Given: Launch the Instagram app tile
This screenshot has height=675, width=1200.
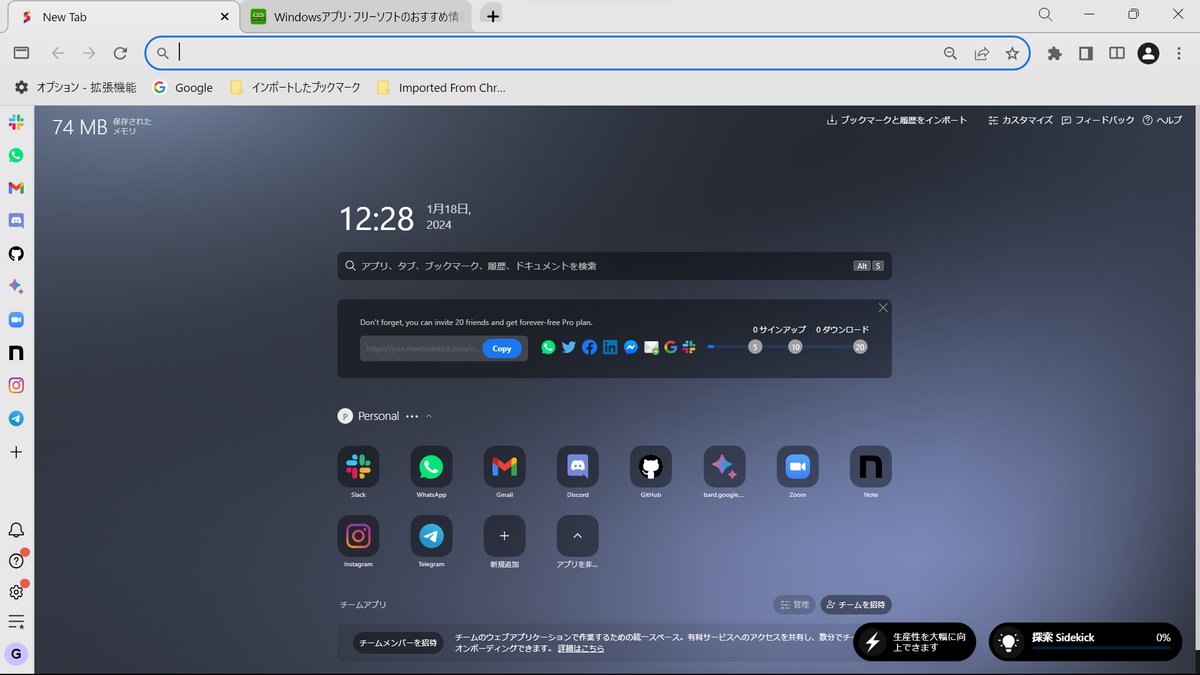Looking at the screenshot, I should 358,536.
